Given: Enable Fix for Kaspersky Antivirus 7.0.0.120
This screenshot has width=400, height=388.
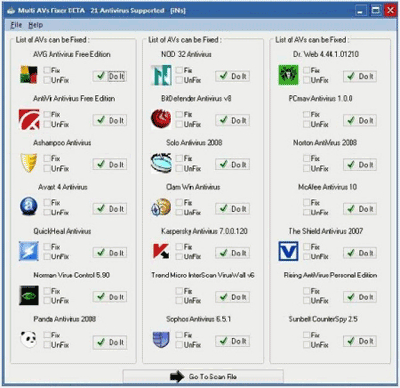Looking at the screenshot, I should point(179,247).
